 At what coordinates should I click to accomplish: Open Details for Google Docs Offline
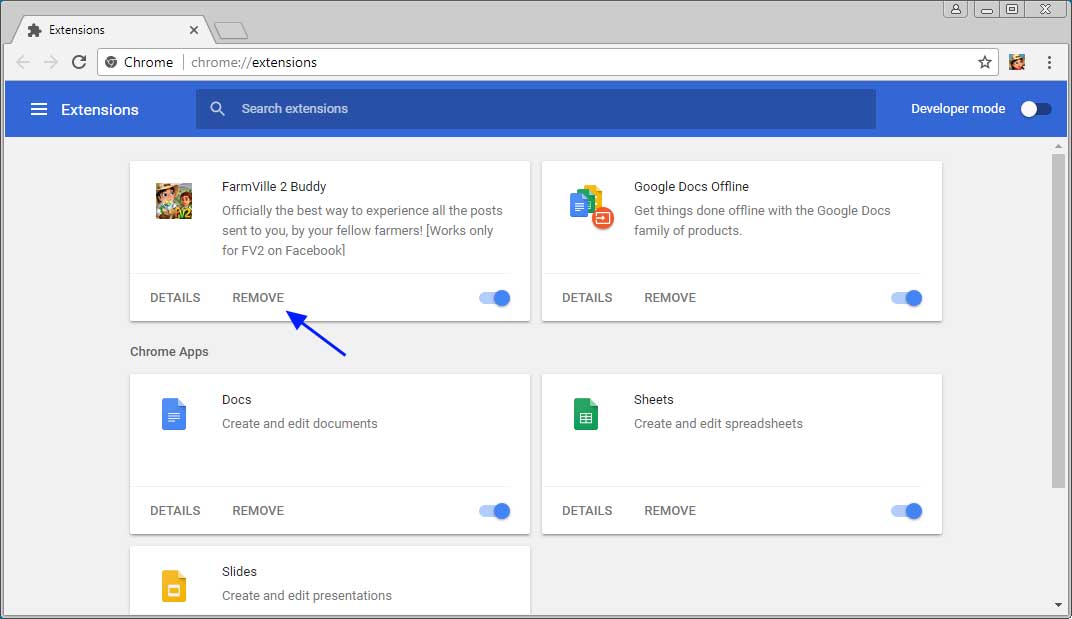click(587, 297)
